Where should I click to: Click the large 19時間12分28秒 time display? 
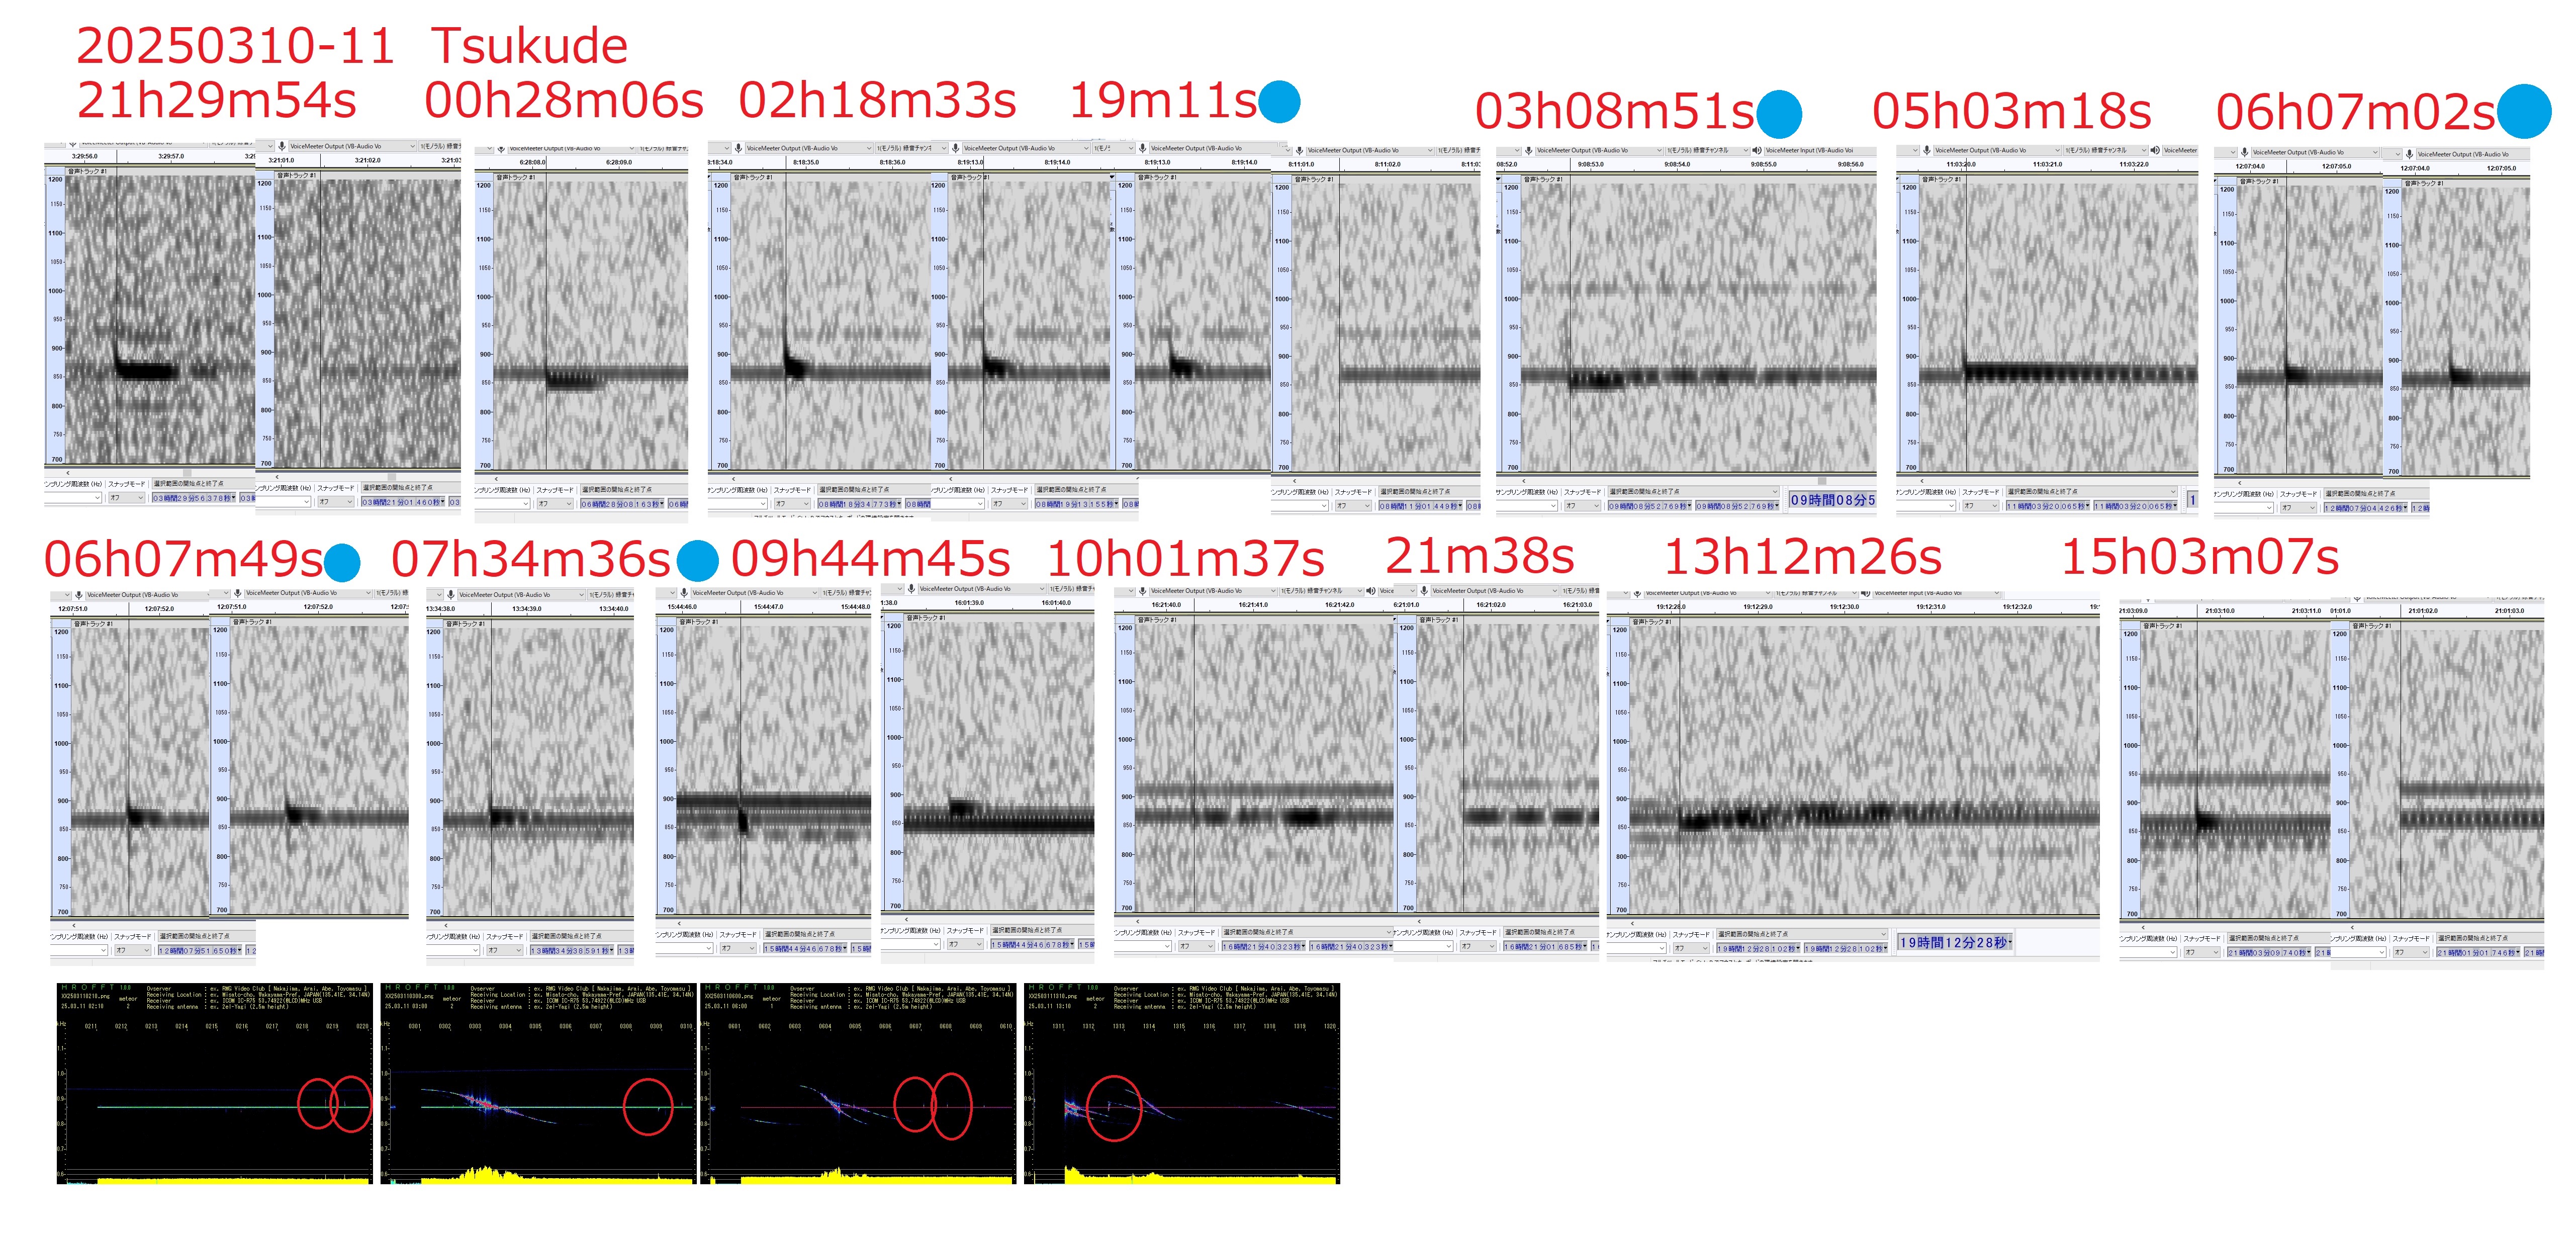coord(1954,943)
